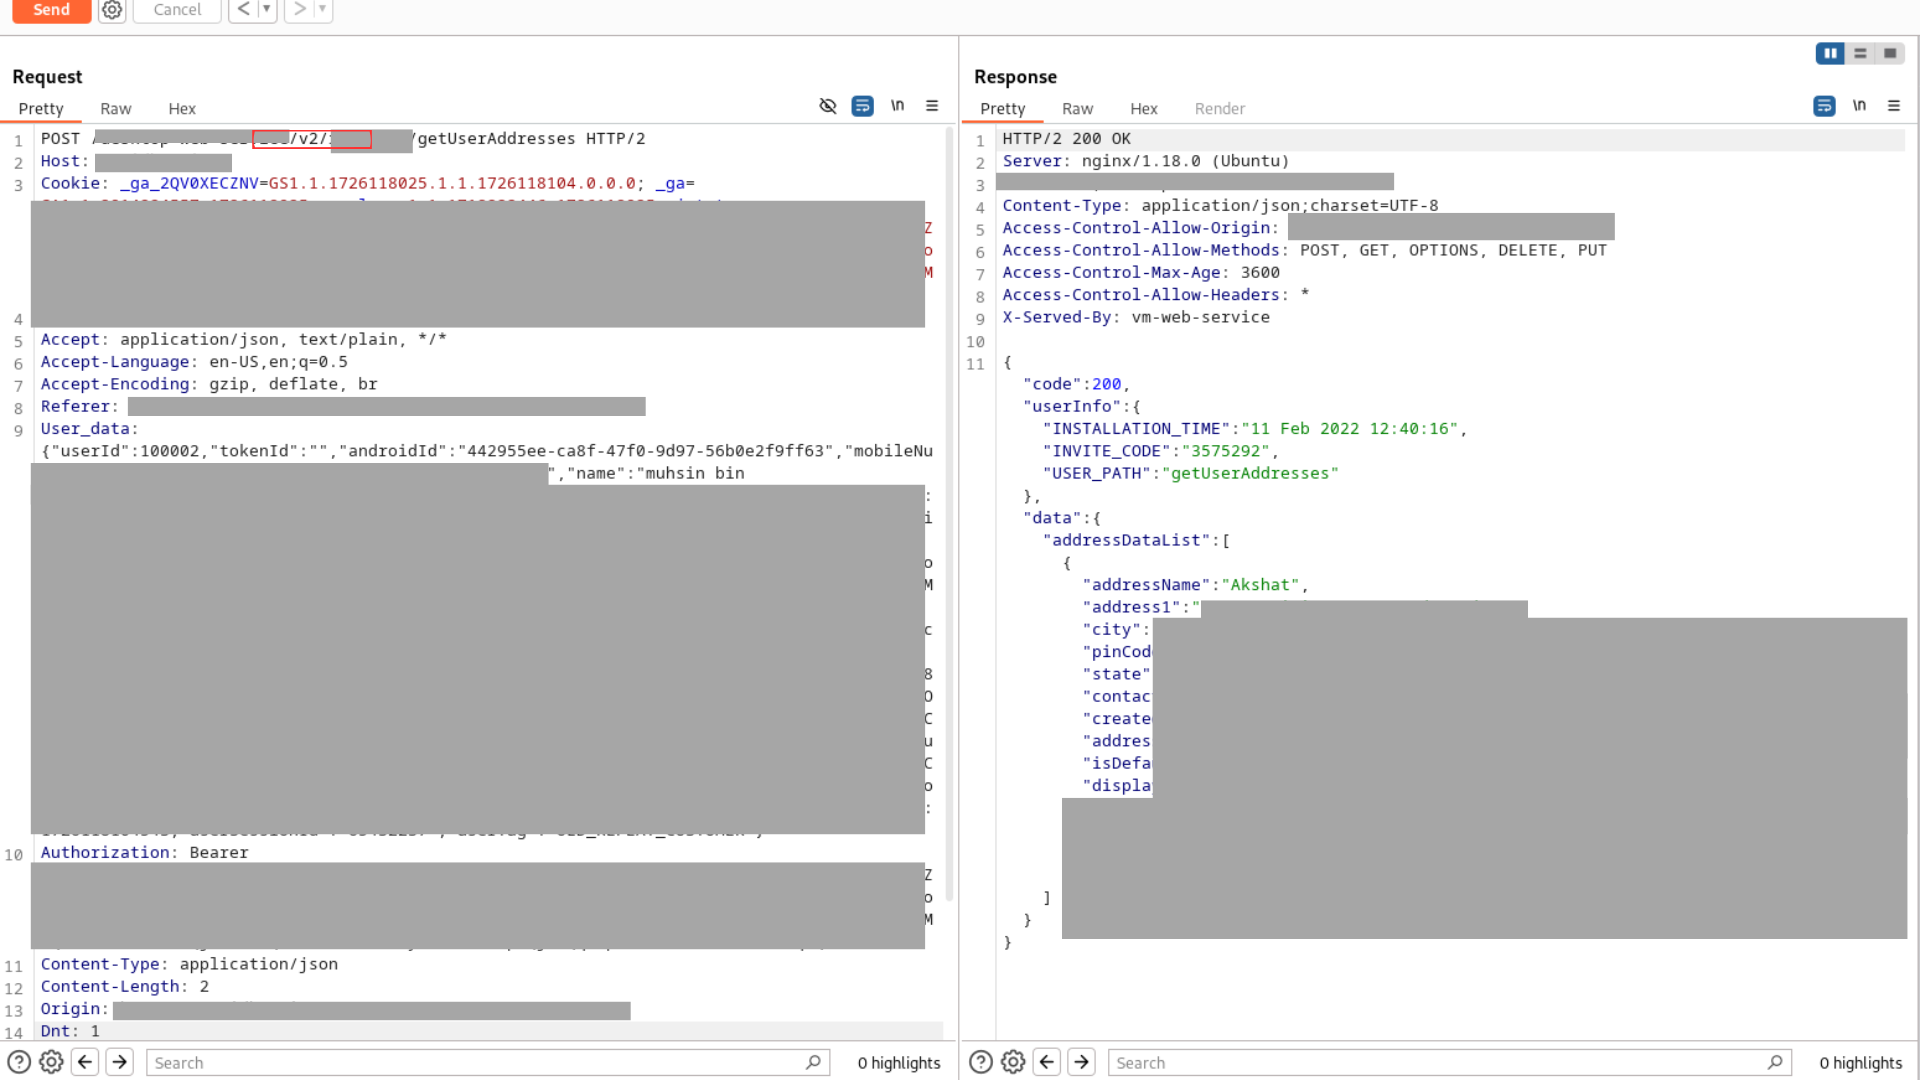The image size is (1920, 1080).
Task: Toggle word wrap icon in Response panel
Action: tap(1824, 106)
